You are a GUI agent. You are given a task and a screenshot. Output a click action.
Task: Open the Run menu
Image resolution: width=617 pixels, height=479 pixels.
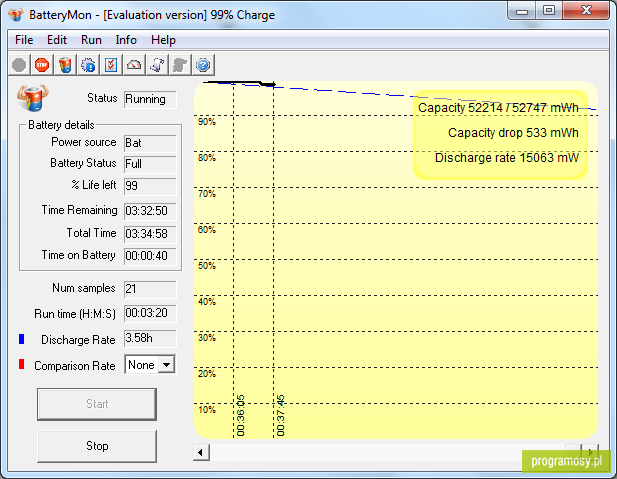(91, 40)
